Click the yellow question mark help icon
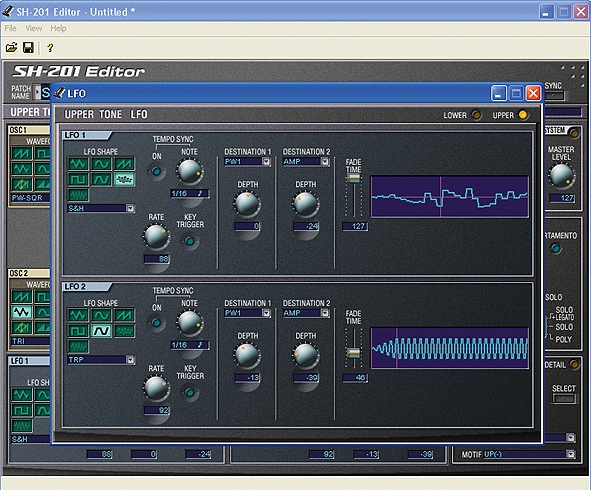 pyautogui.click(x=50, y=47)
